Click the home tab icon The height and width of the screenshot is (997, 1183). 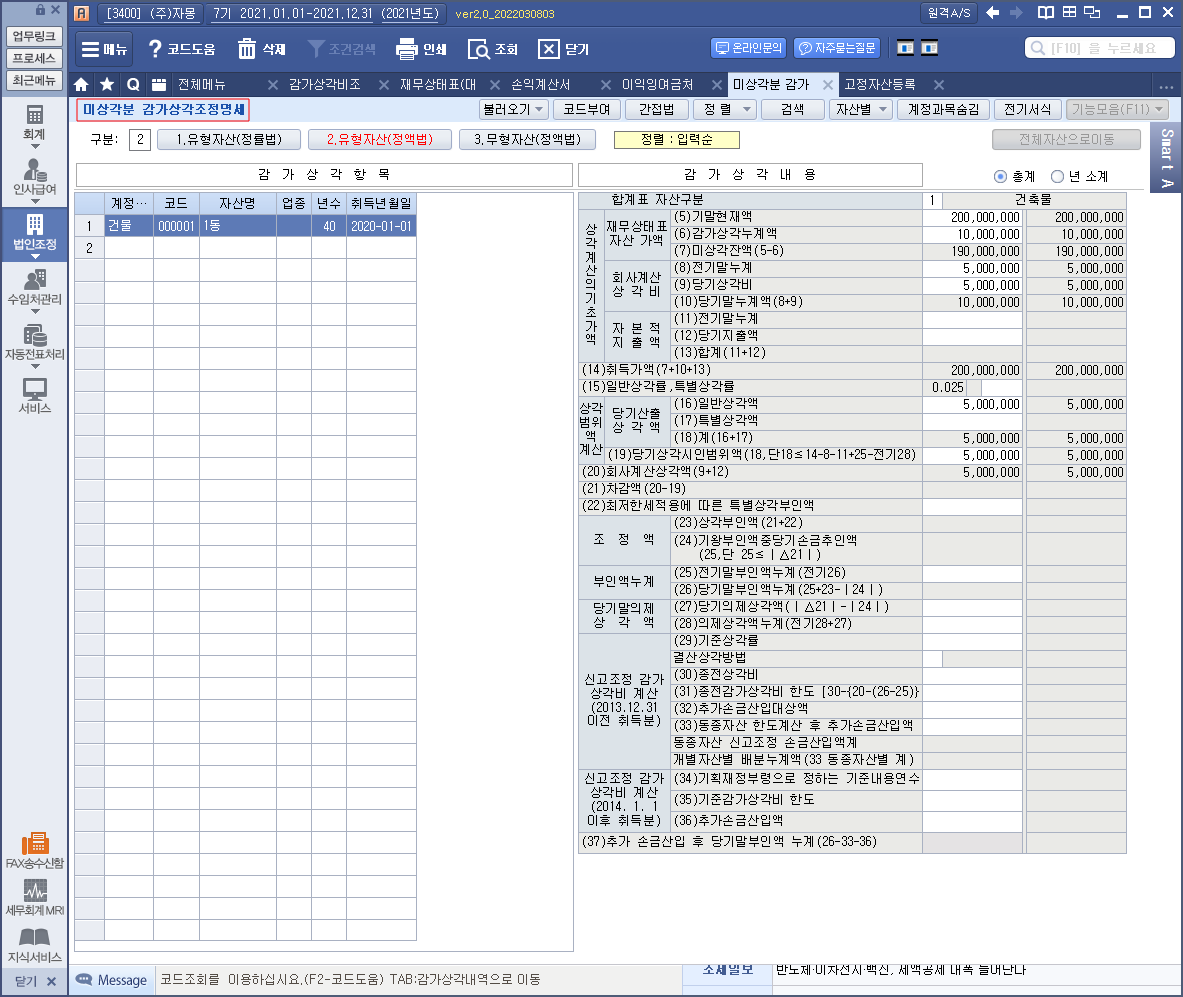[81, 85]
